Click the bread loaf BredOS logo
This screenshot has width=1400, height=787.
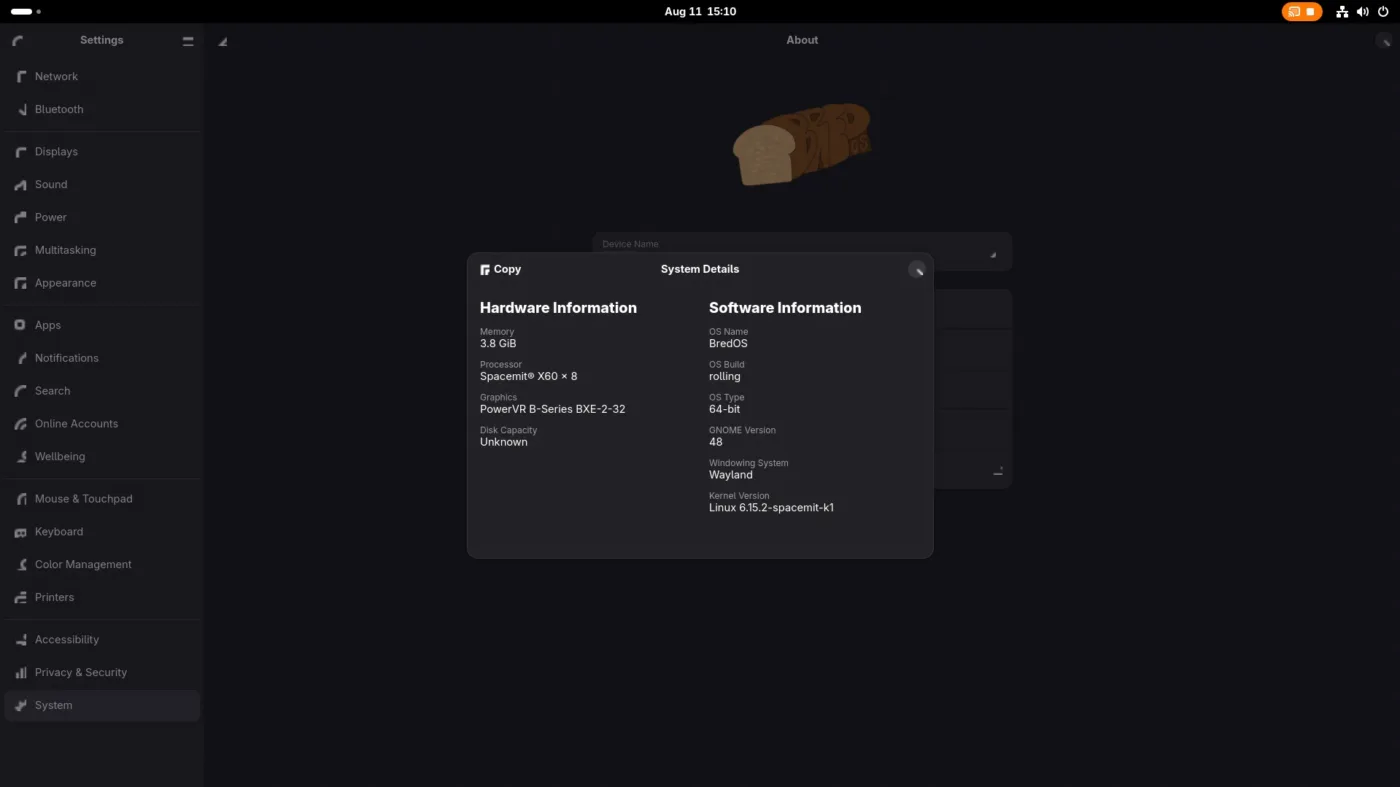point(802,144)
